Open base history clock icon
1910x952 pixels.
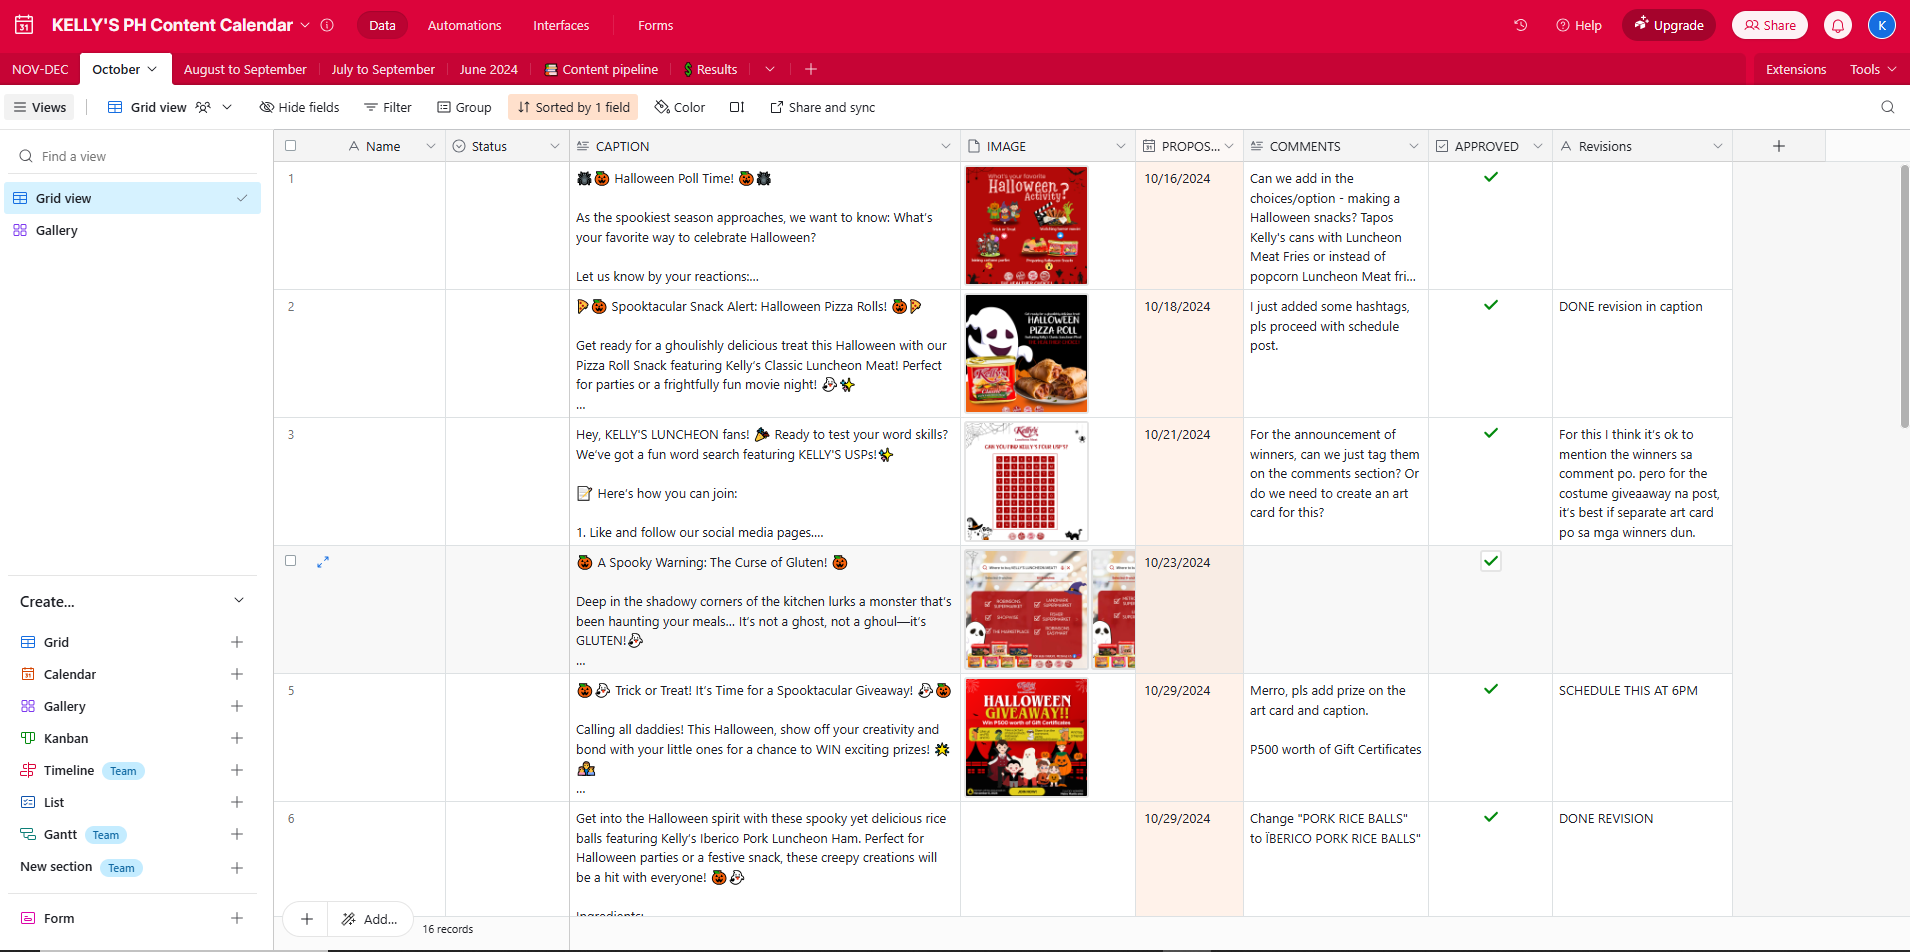[x=1520, y=25]
